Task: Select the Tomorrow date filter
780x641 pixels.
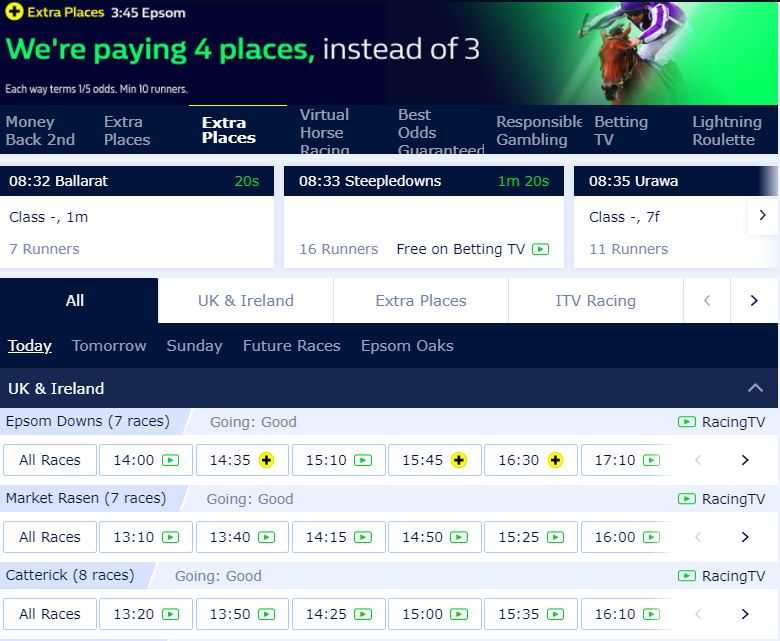Action: pyautogui.click(x=109, y=346)
